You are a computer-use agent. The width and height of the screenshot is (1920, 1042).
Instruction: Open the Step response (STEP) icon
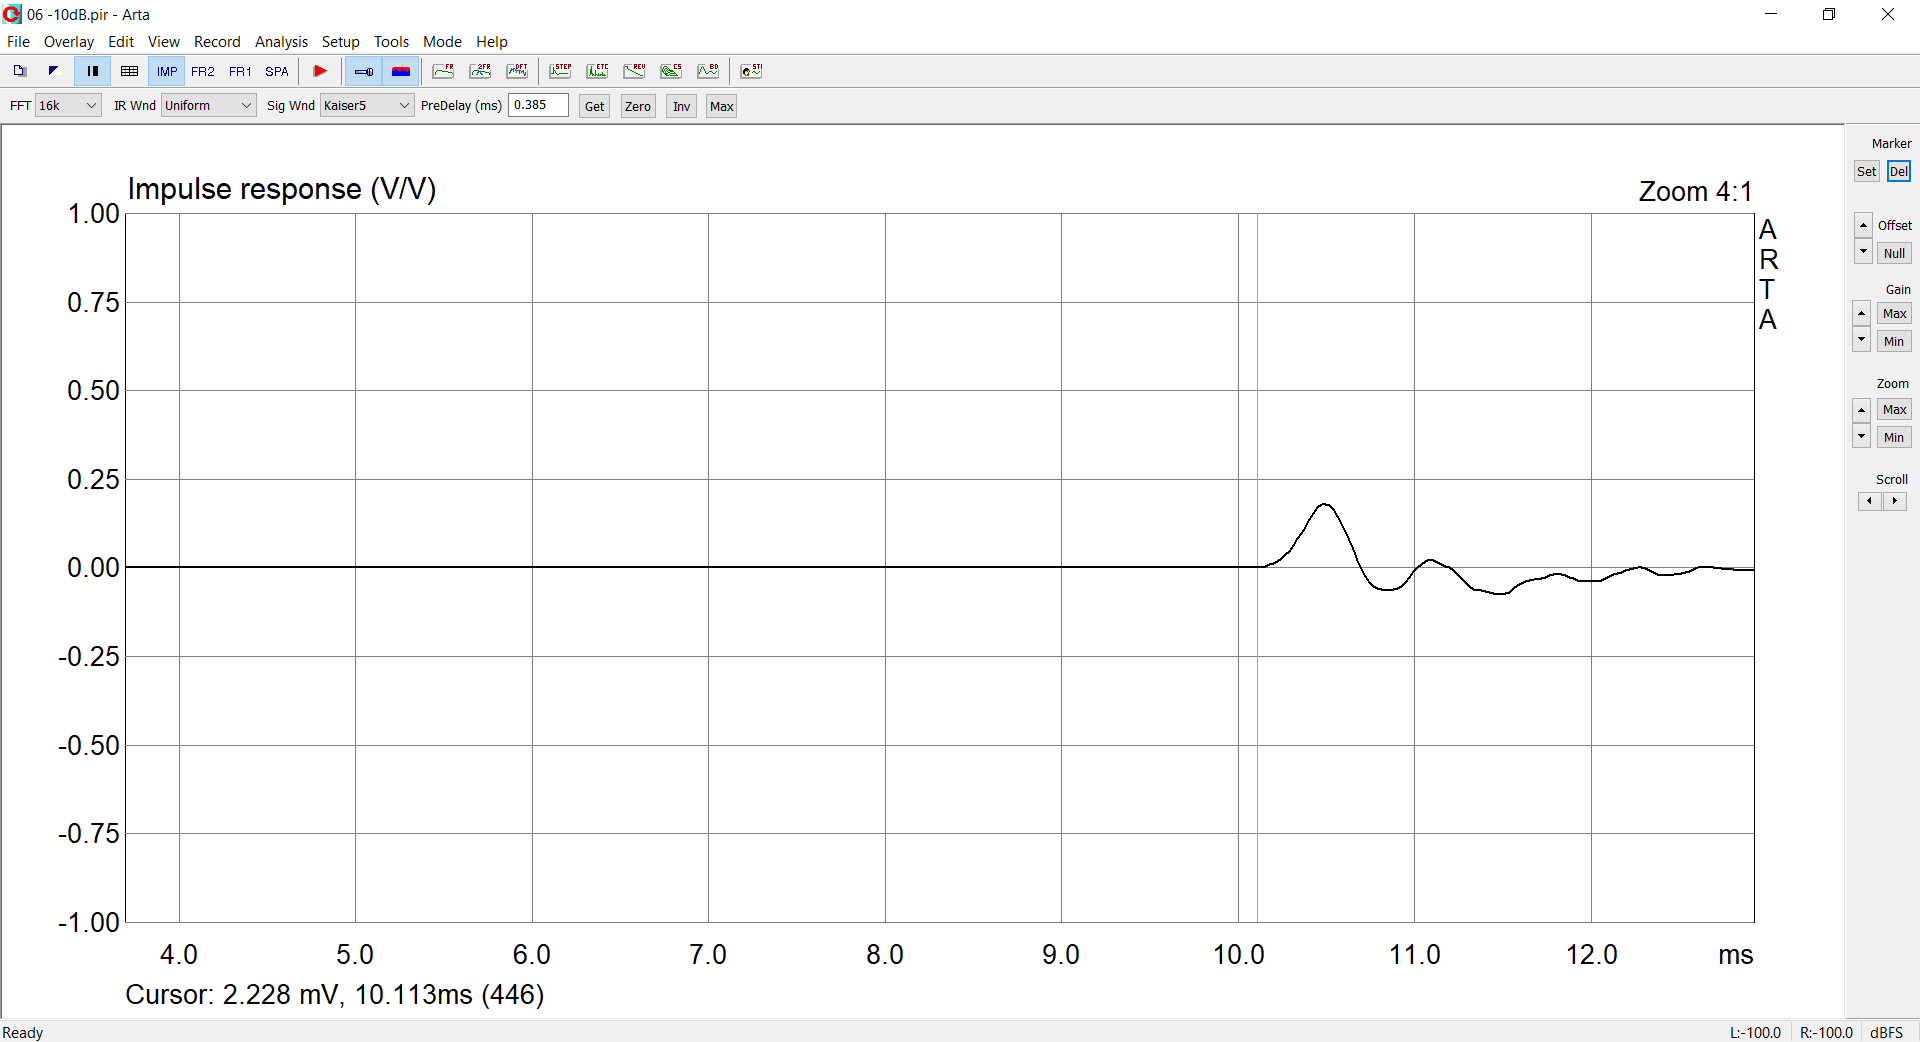tap(560, 71)
